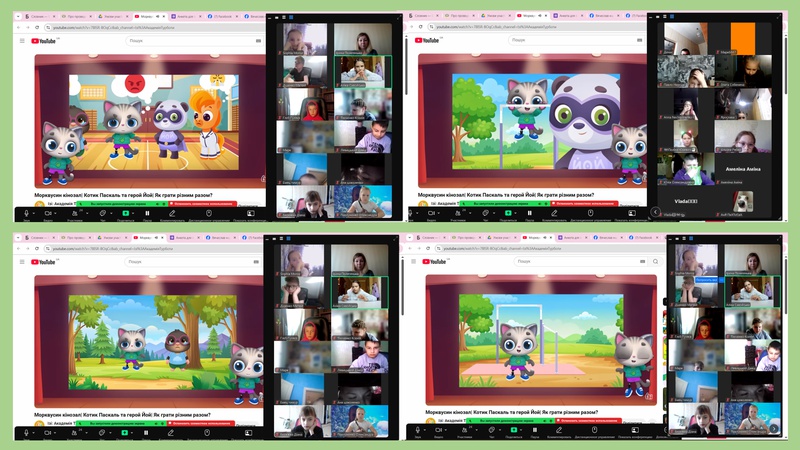Click the YouTube logo in the top-left screenshot
This screenshot has width=800, height=450.
(43, 41)
